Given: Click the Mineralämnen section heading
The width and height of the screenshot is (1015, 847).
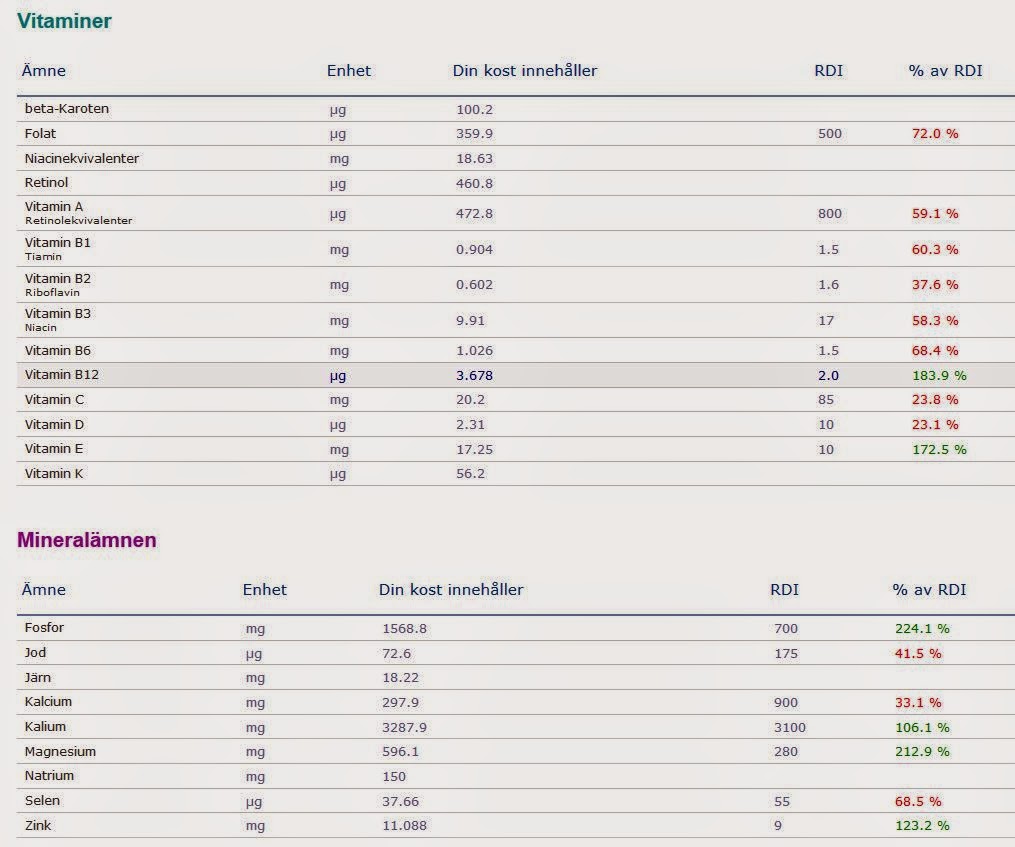Looking at the screenshot, I should [87, 539].
